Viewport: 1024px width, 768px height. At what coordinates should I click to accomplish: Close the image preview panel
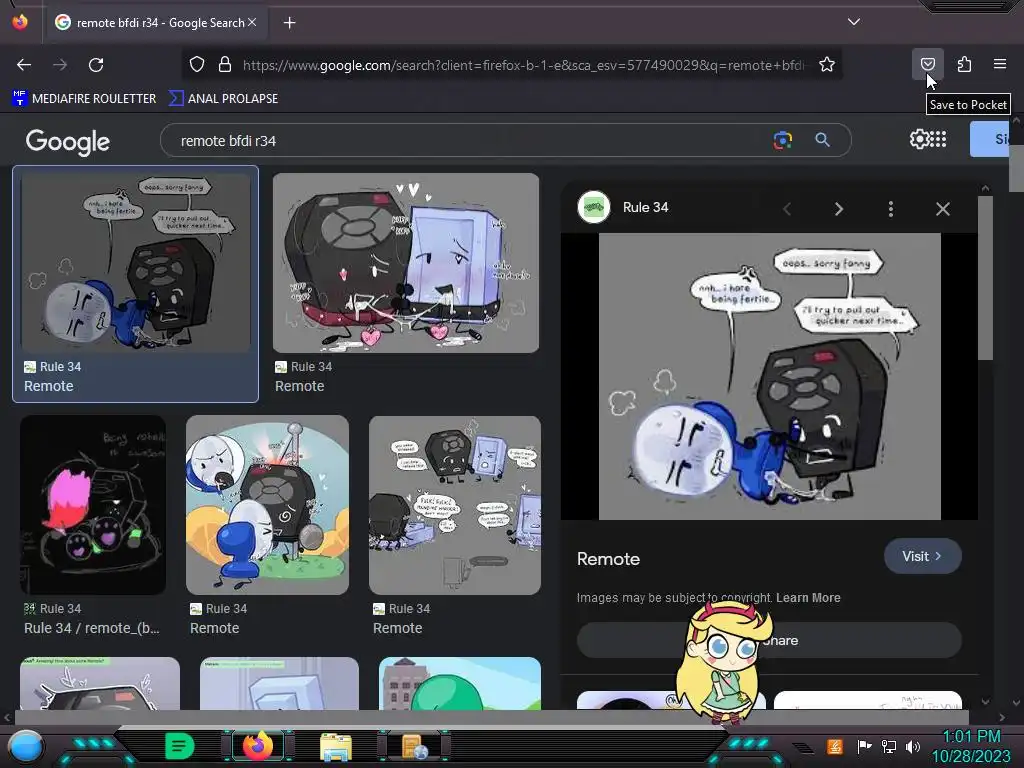(942, 209)
